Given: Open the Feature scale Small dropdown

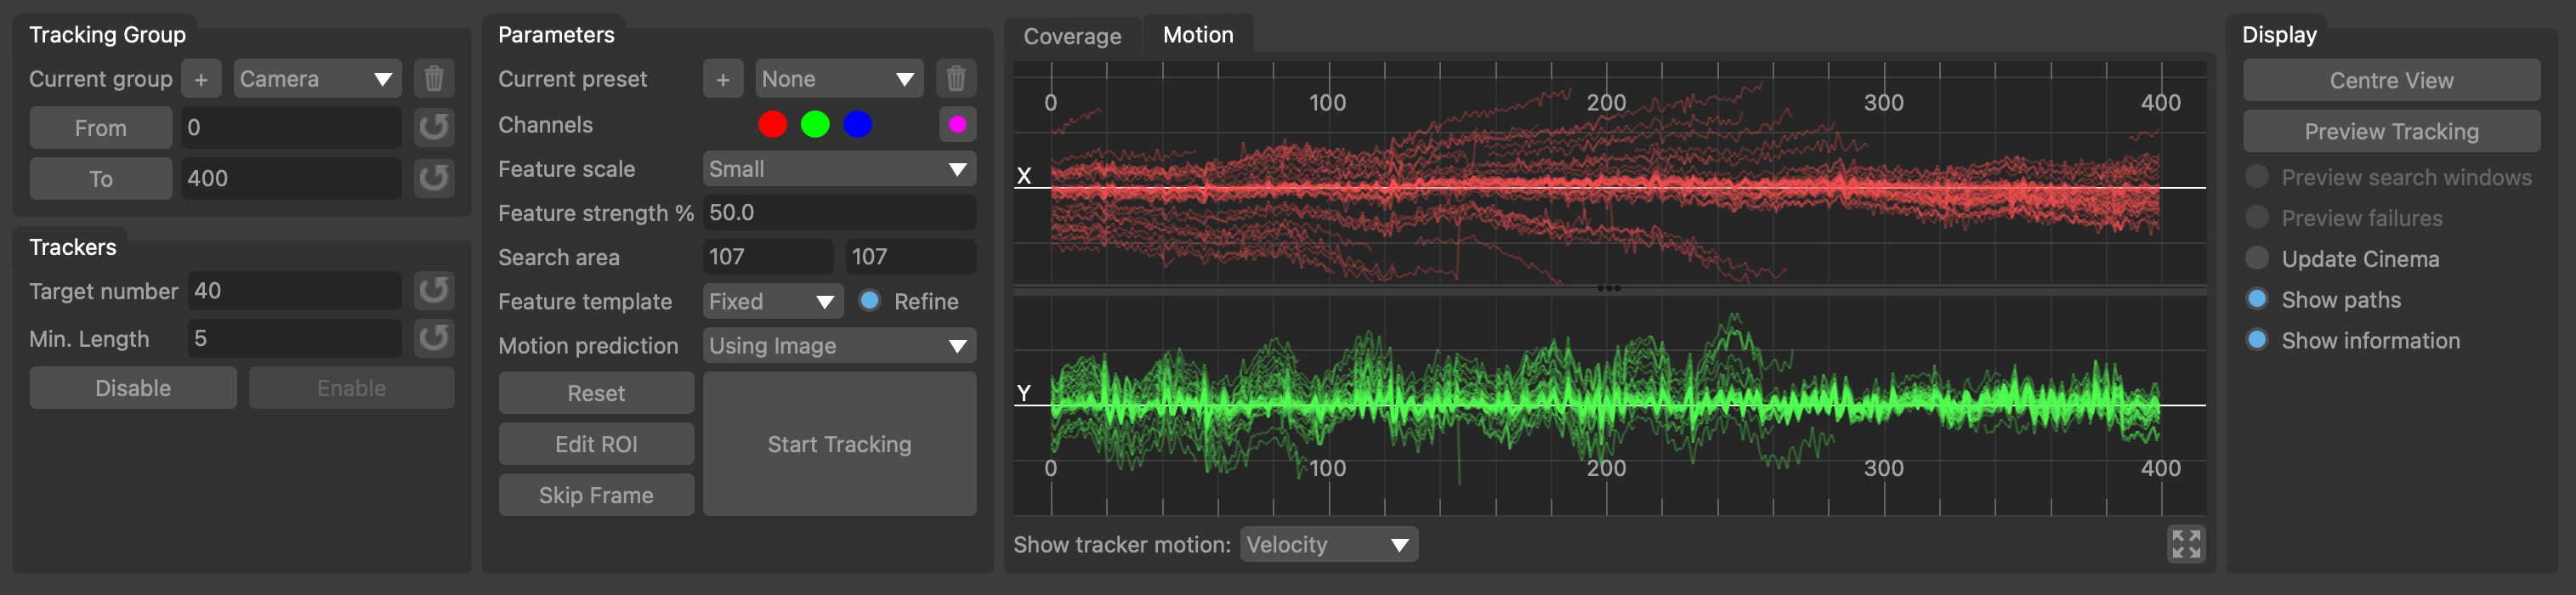Looking at the screenshot, I should pos(839,169).
